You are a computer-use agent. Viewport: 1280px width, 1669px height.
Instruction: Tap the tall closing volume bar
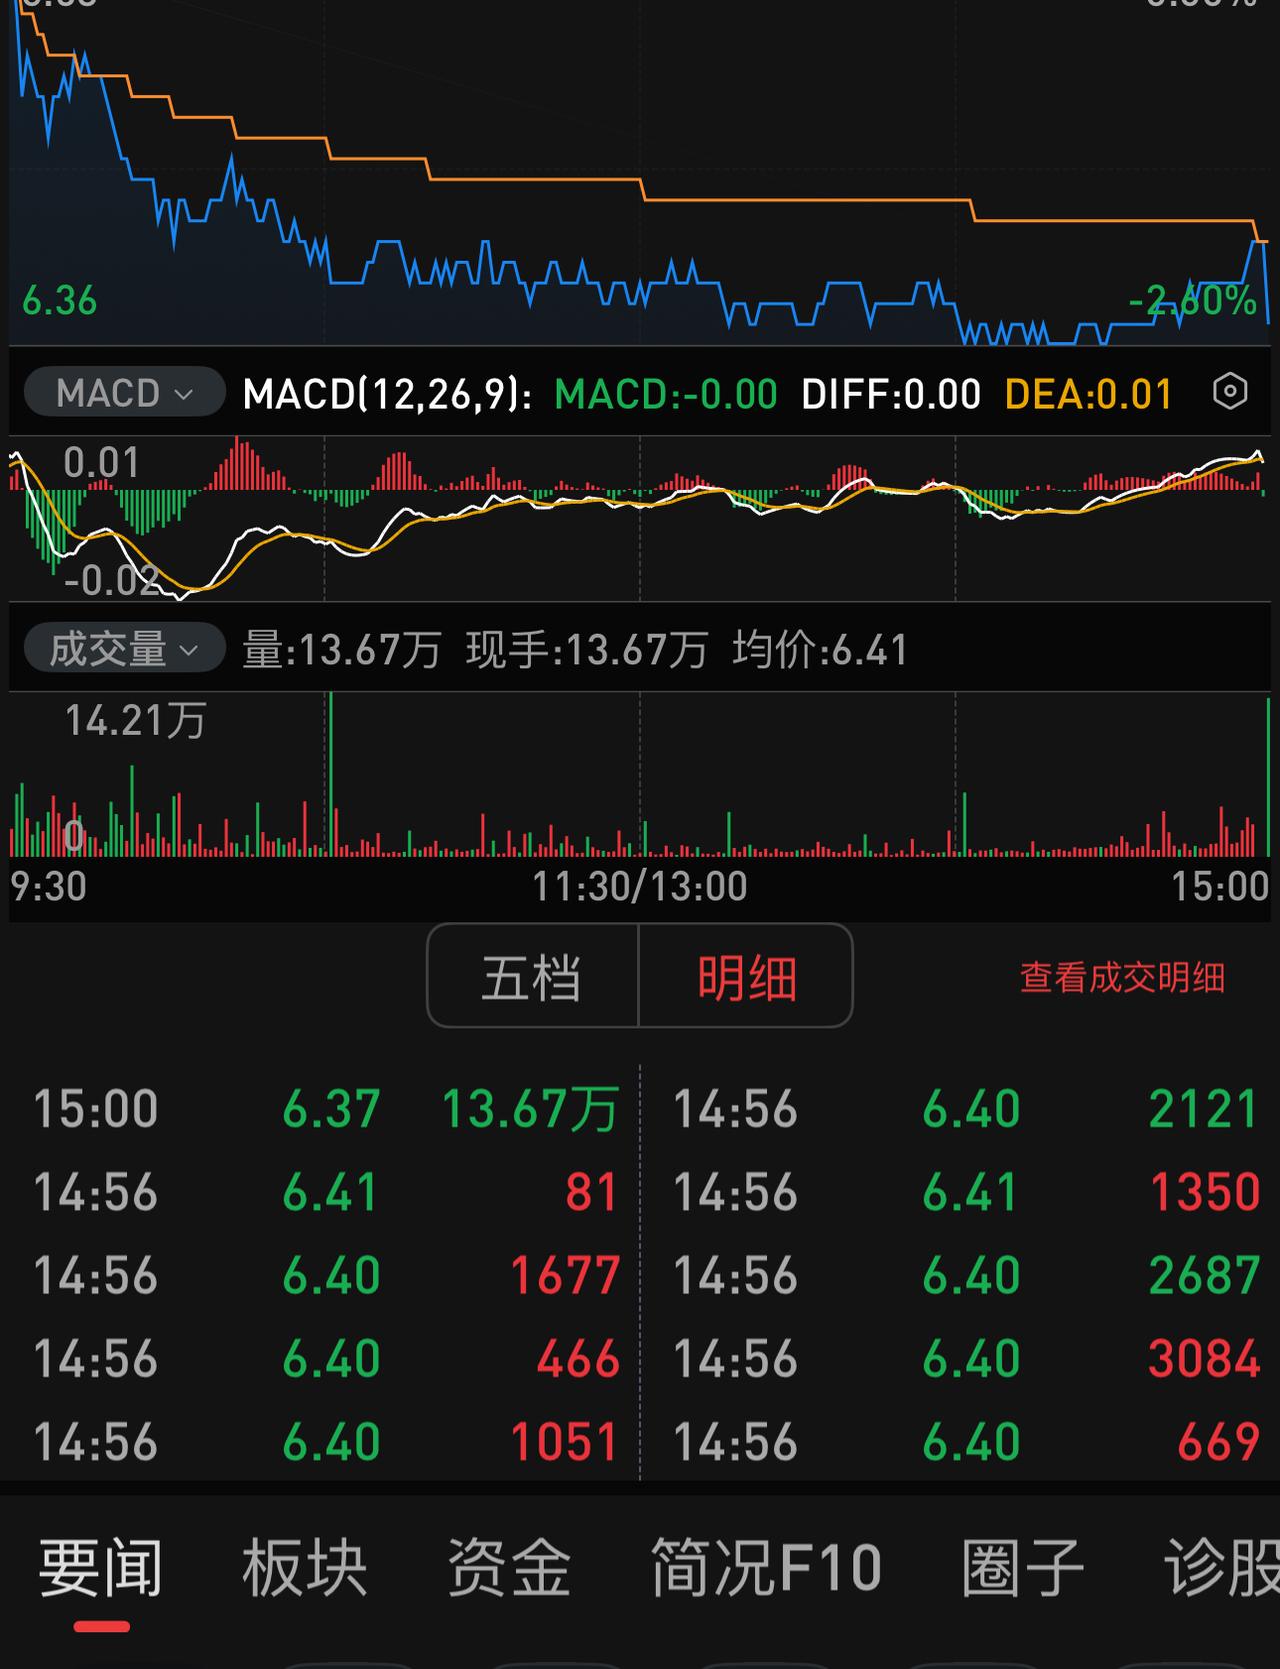coord(1268,776)
